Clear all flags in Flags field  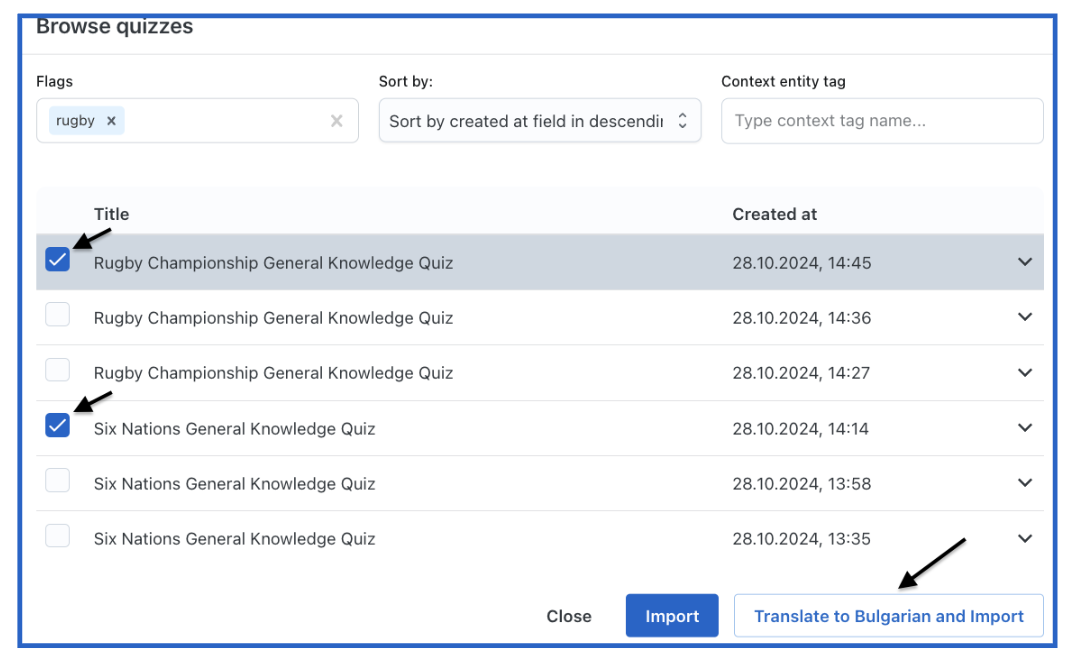click(x=336, y=121)
